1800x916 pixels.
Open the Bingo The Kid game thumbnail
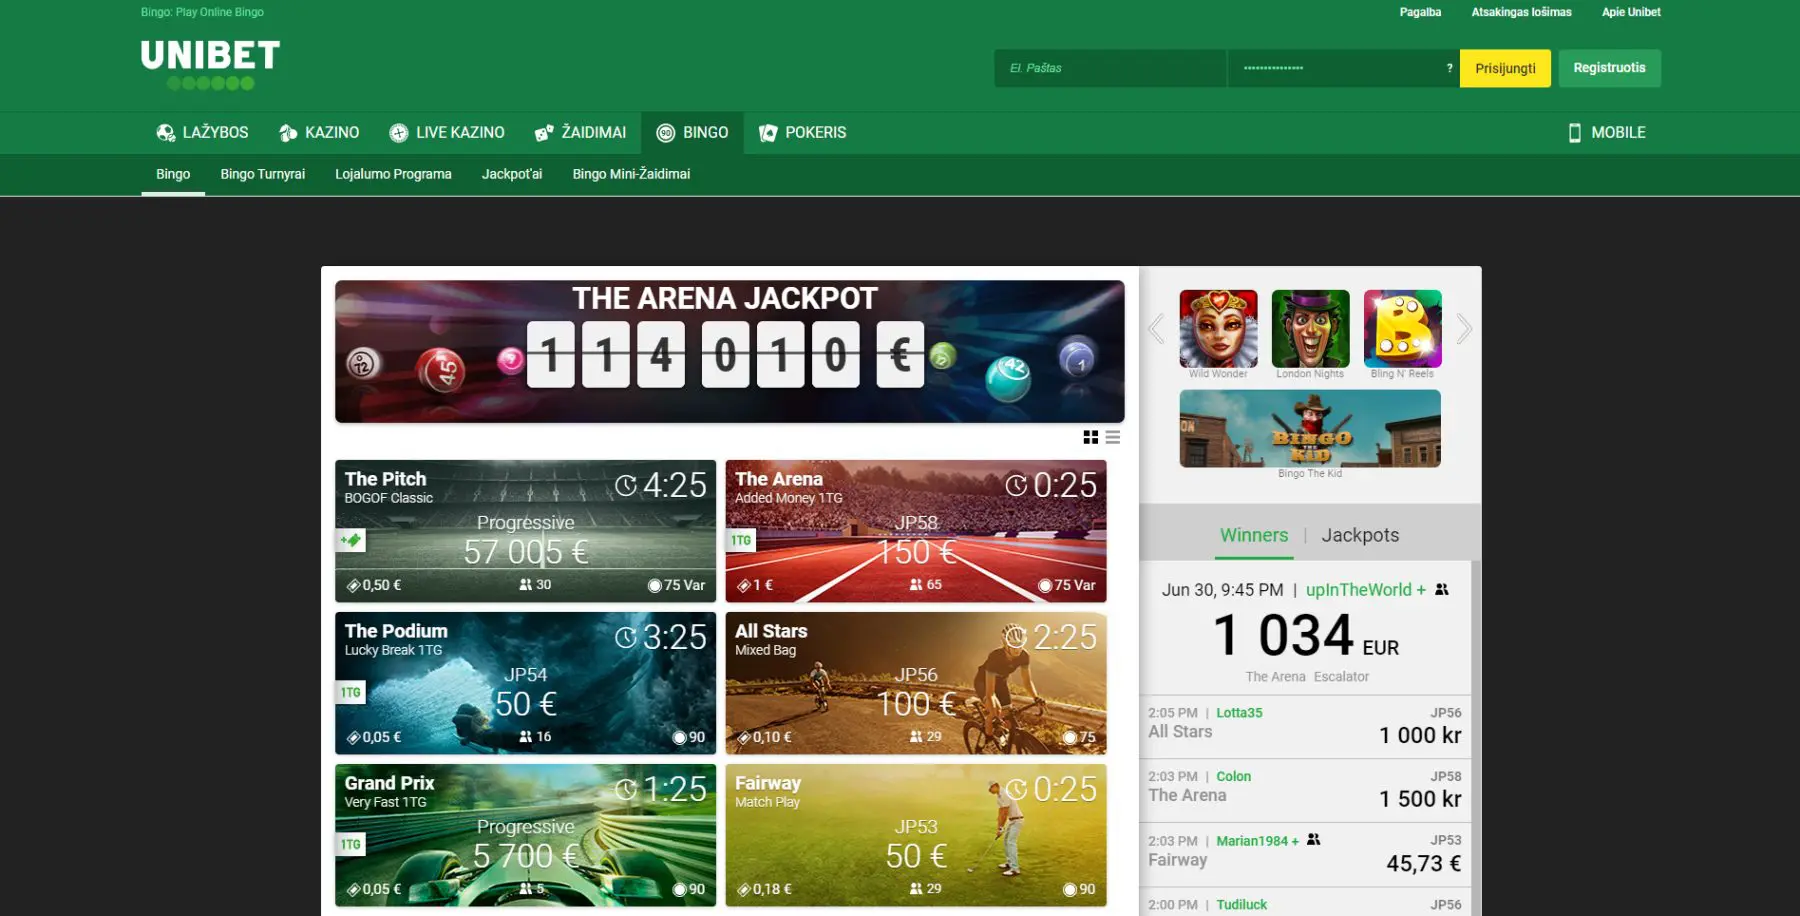click(x=1310, y=428)
